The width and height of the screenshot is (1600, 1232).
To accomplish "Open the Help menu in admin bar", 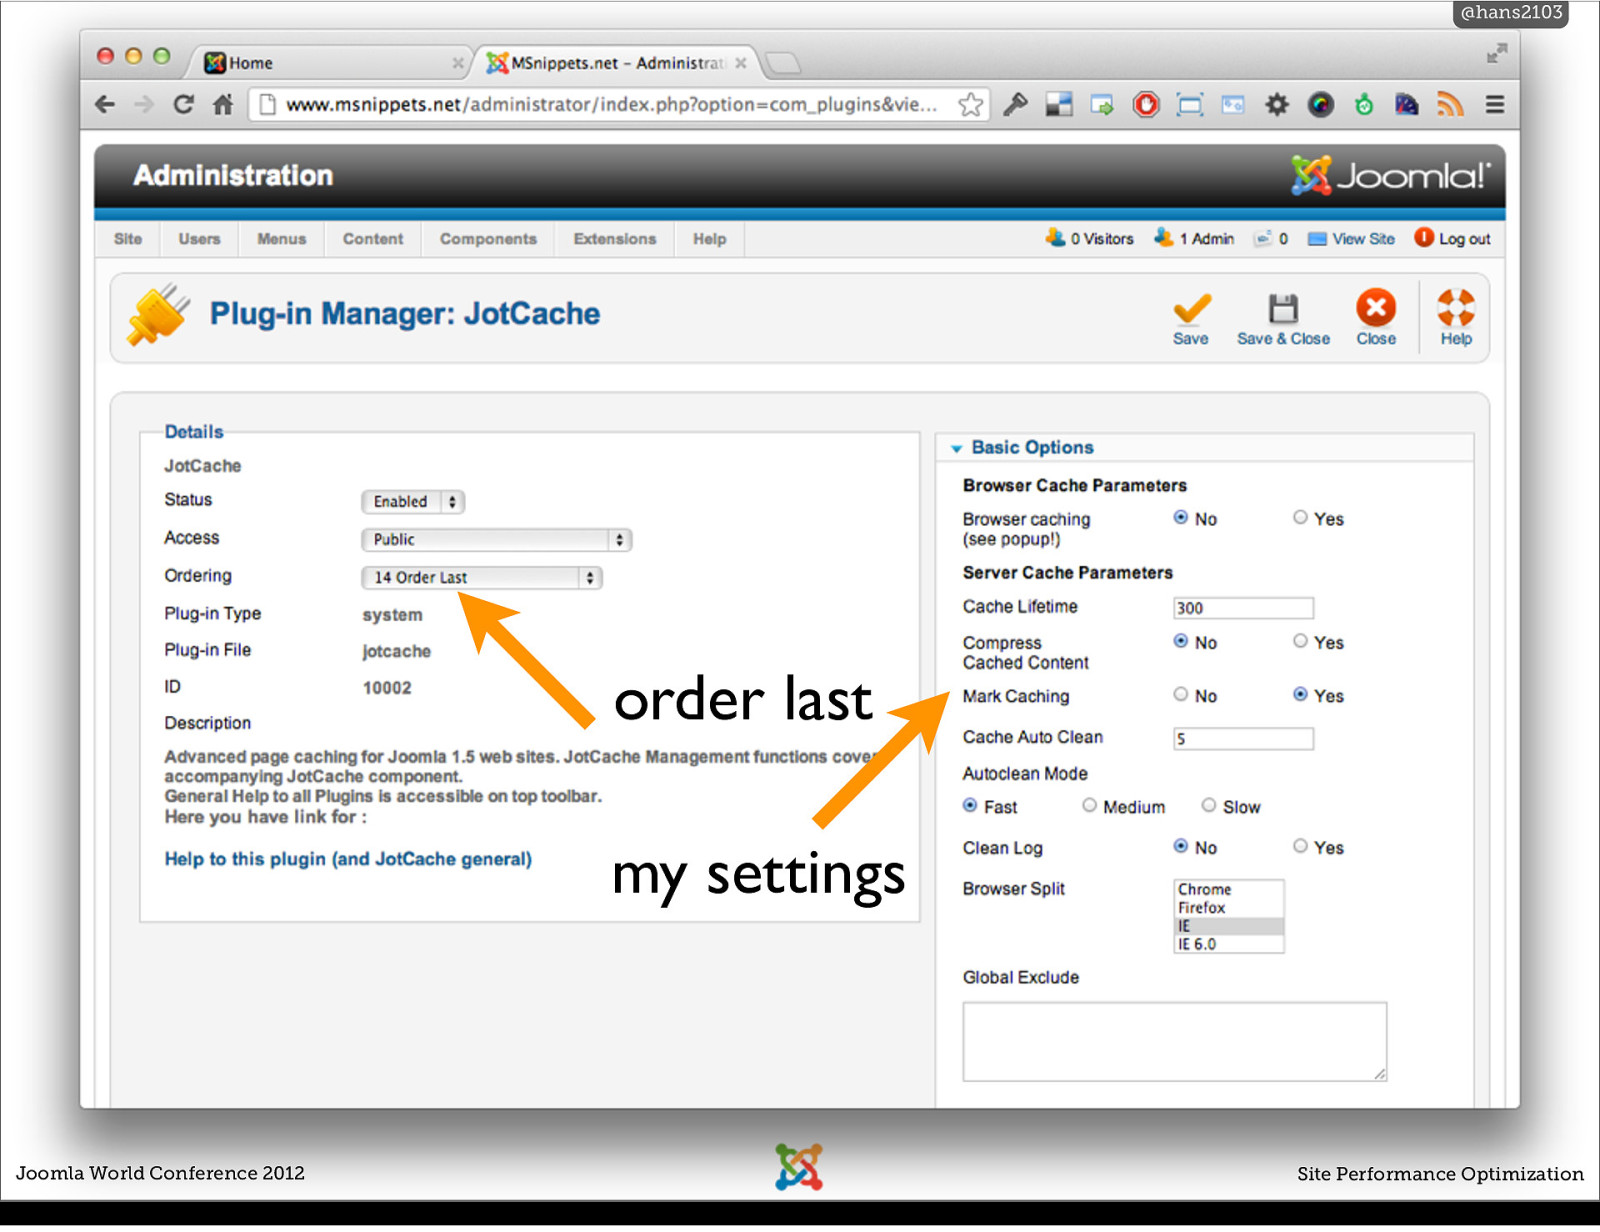I will (x=709, y=239).
